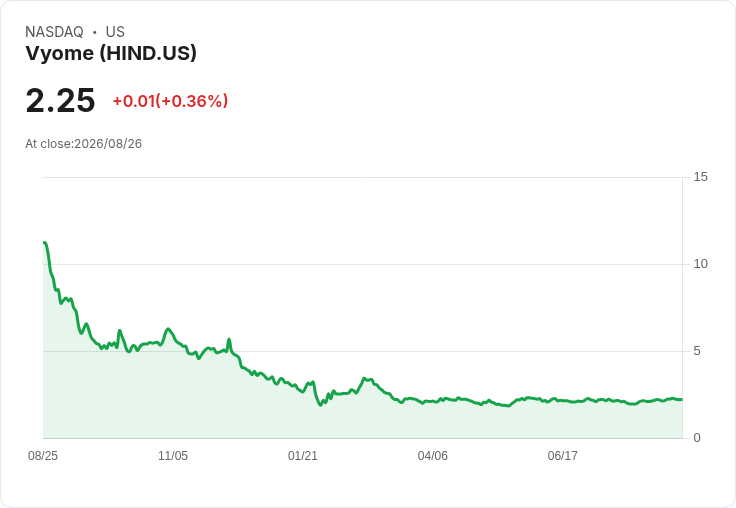Click the price spike just after 11/05

(230, 339)
